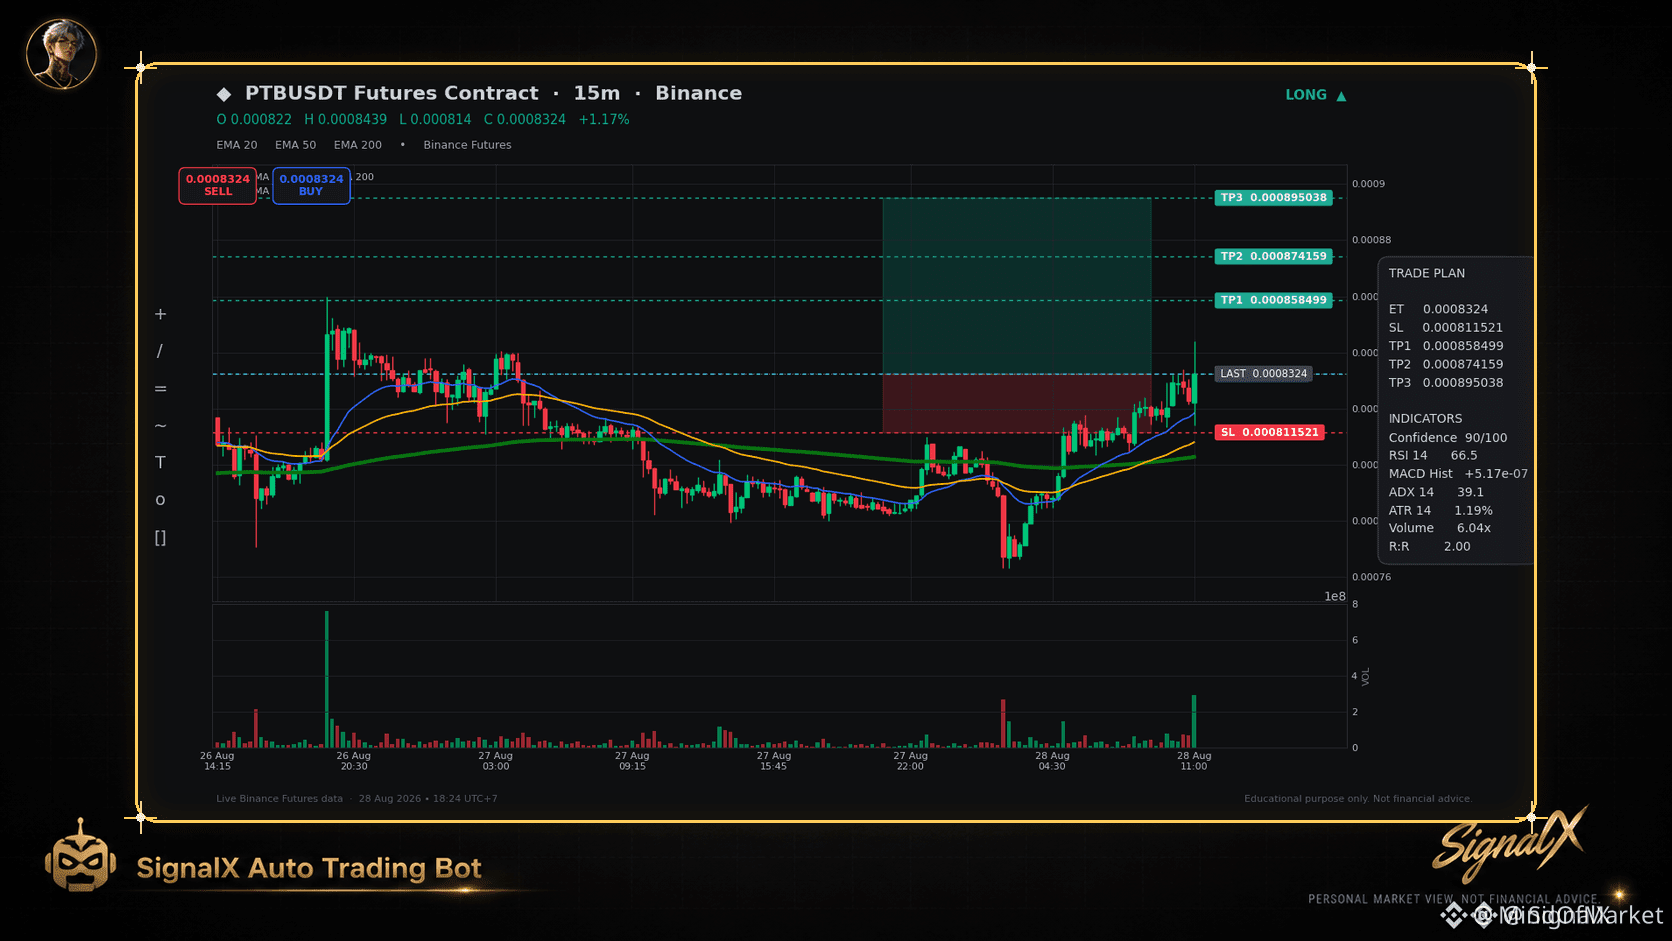The image size is (1672, 941).
Task: Click the green take-profit zone rectangle
Action: tap(1017, 286)
